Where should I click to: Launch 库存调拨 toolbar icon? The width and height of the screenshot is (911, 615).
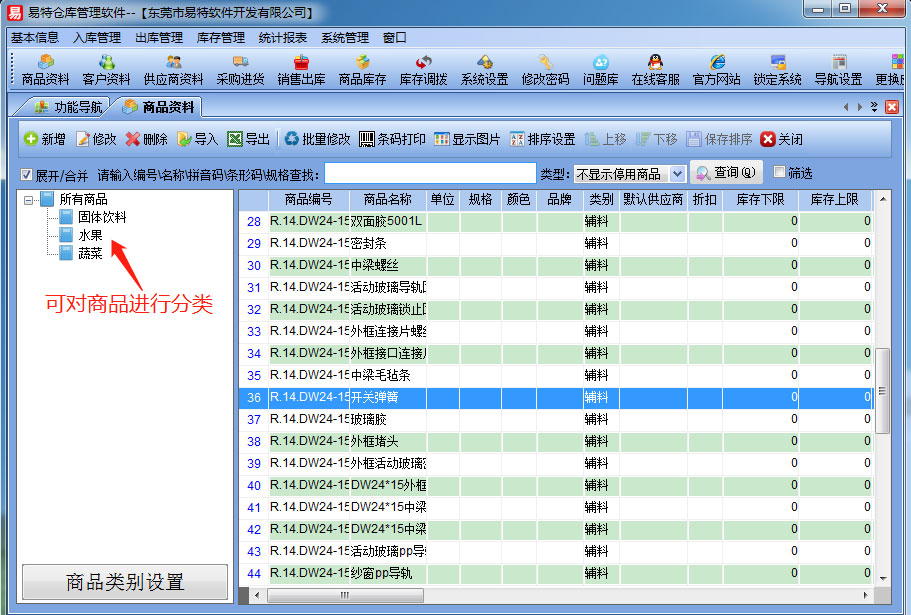424,70
